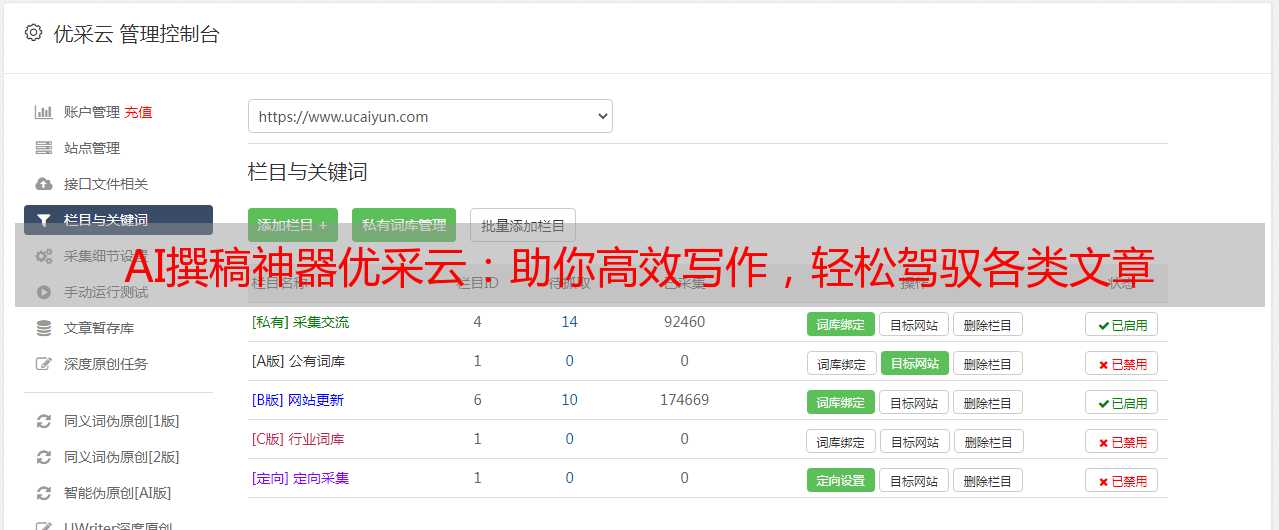Click 词库绑定 for 公有词库 row
This screenshot has width=1279, height=530.
click(x=842, y=363)
